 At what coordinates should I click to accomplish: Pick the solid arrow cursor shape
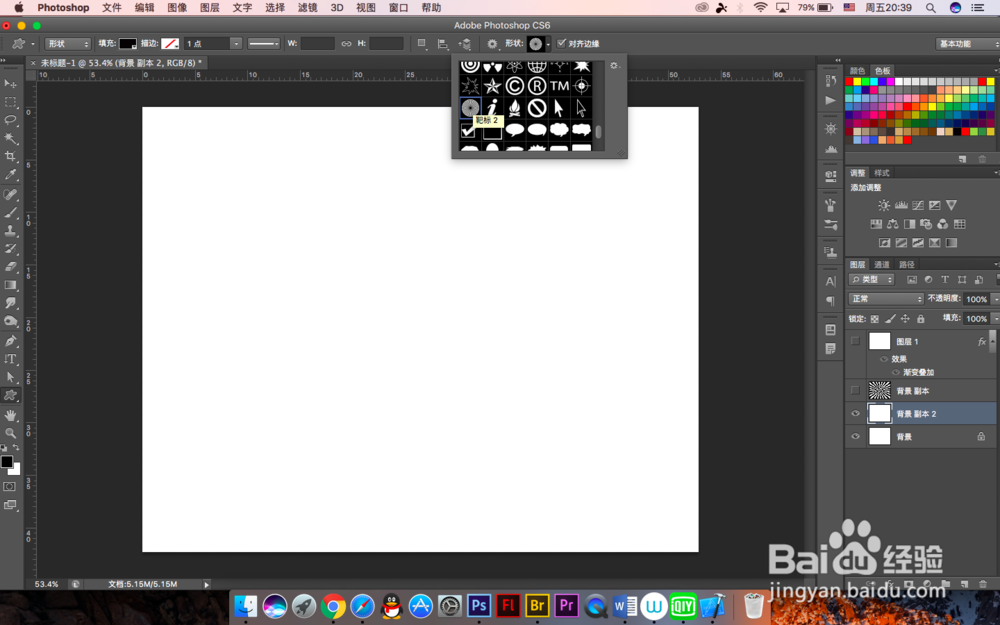(x=559, y=108)
